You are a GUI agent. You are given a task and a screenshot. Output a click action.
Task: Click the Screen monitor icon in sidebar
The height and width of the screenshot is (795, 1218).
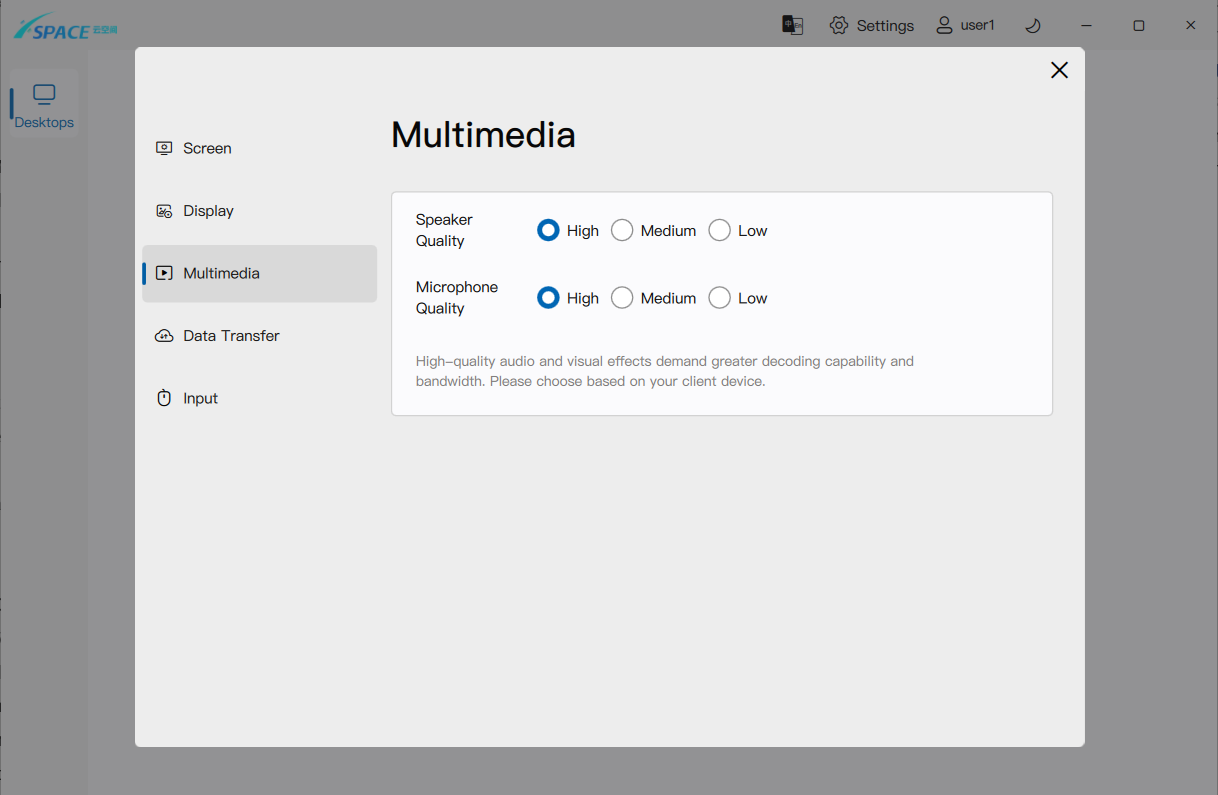(x=164, y=148)
